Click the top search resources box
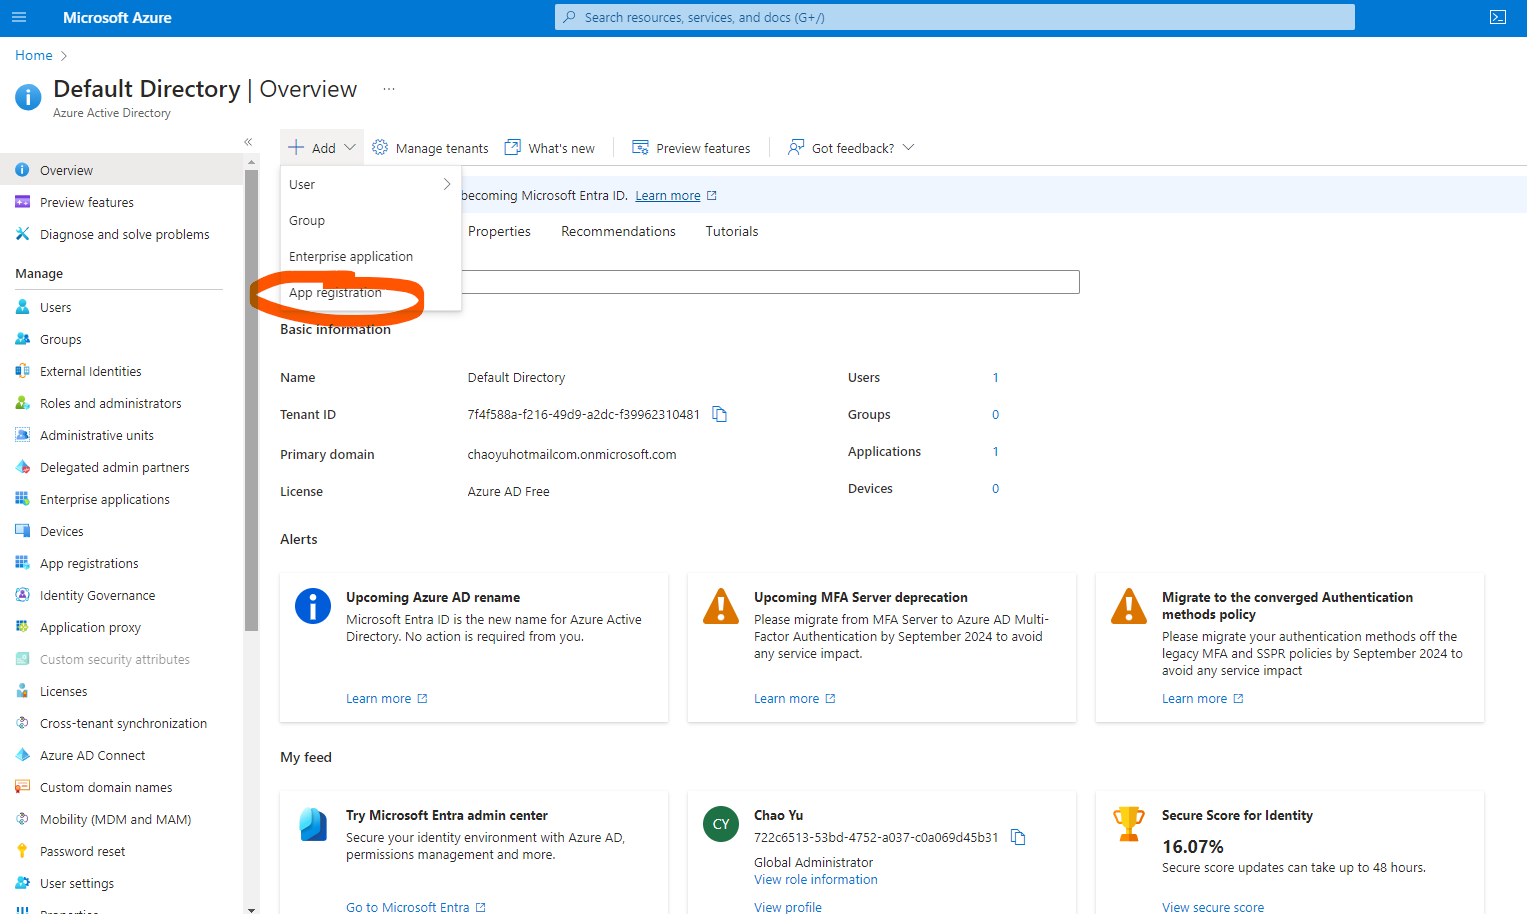The image size is (1527, 914). coord(954,17)
